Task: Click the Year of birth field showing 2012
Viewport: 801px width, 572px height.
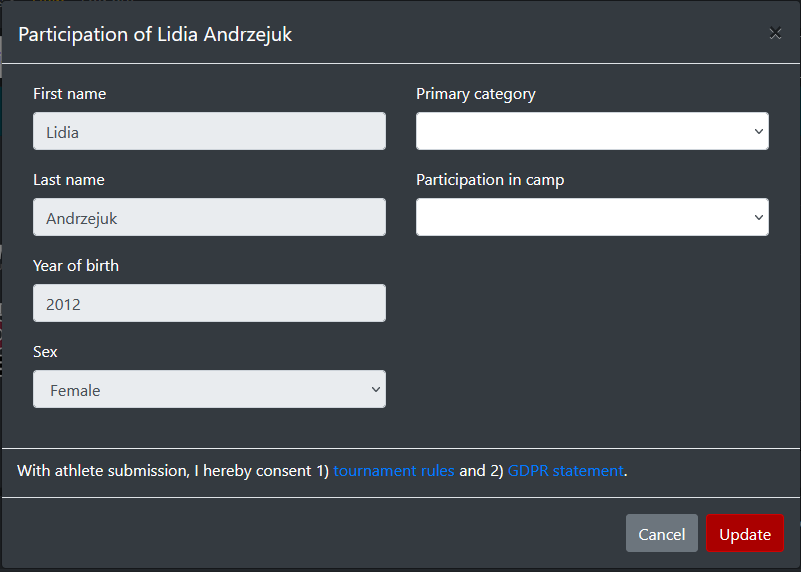Action: (x=209, y=303)
